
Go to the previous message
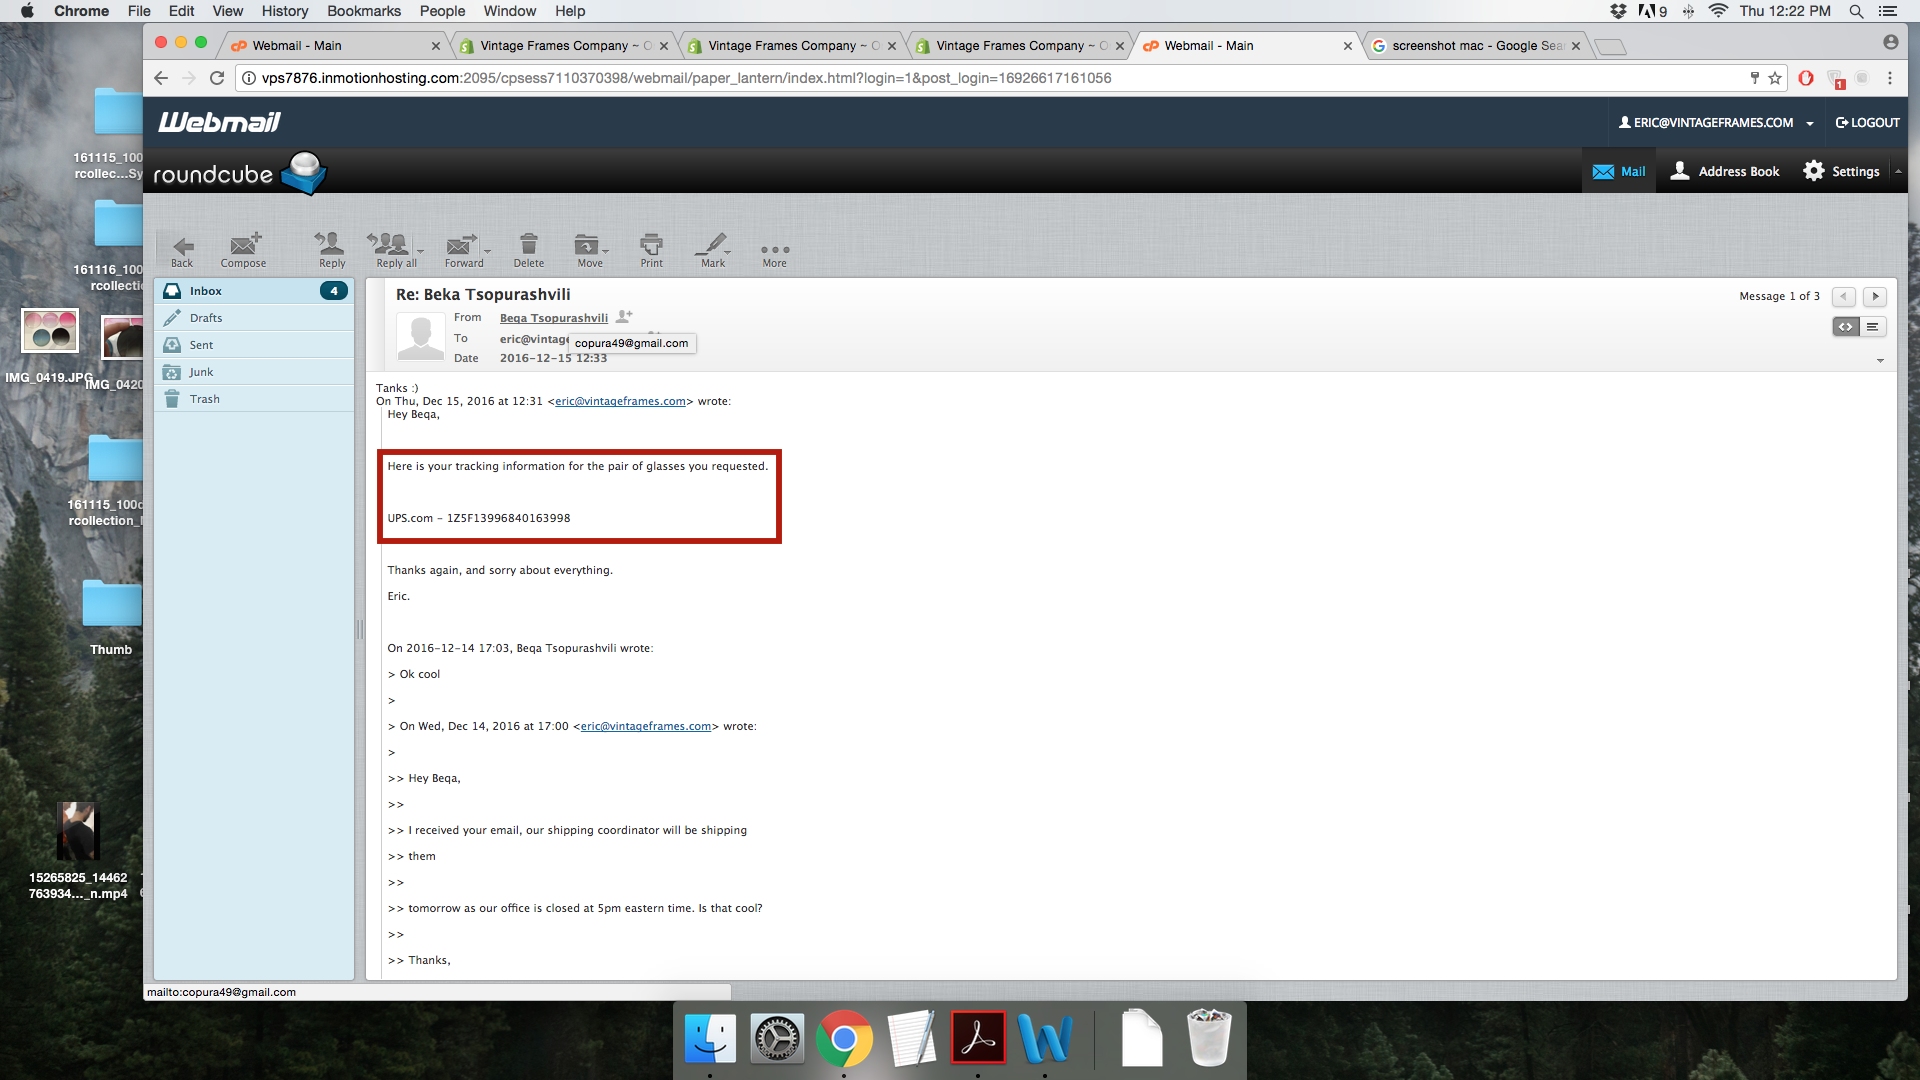point(1844,297)
